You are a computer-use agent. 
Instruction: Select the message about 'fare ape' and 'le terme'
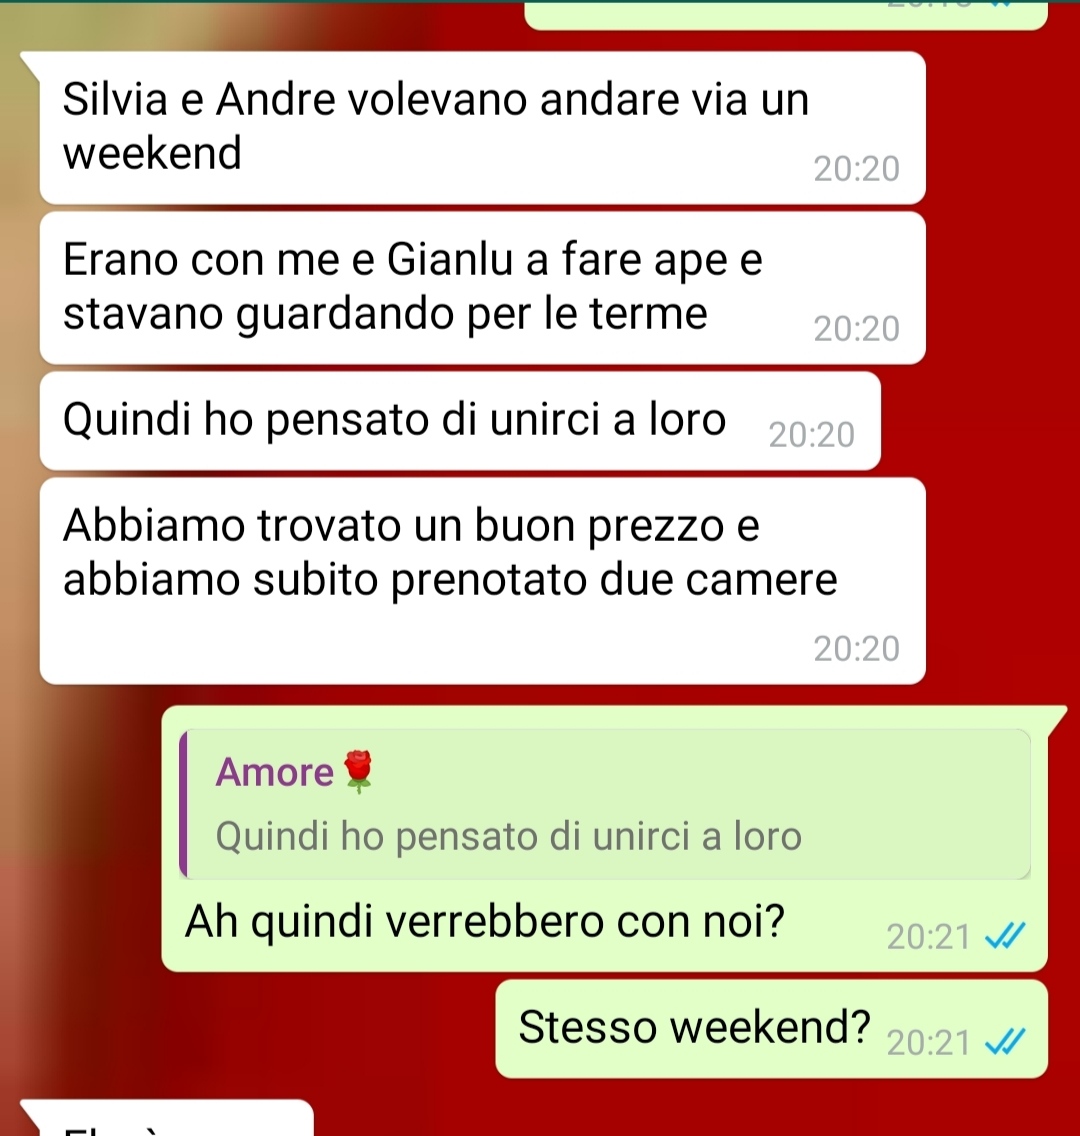[x=482, y=288]
